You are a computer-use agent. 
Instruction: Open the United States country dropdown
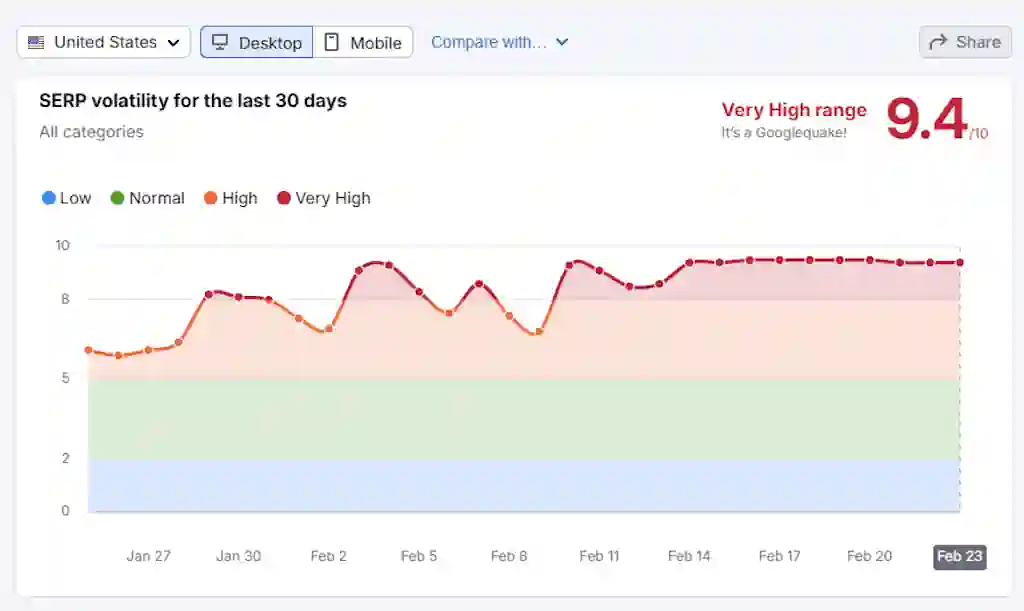click(x=104, y=42)
